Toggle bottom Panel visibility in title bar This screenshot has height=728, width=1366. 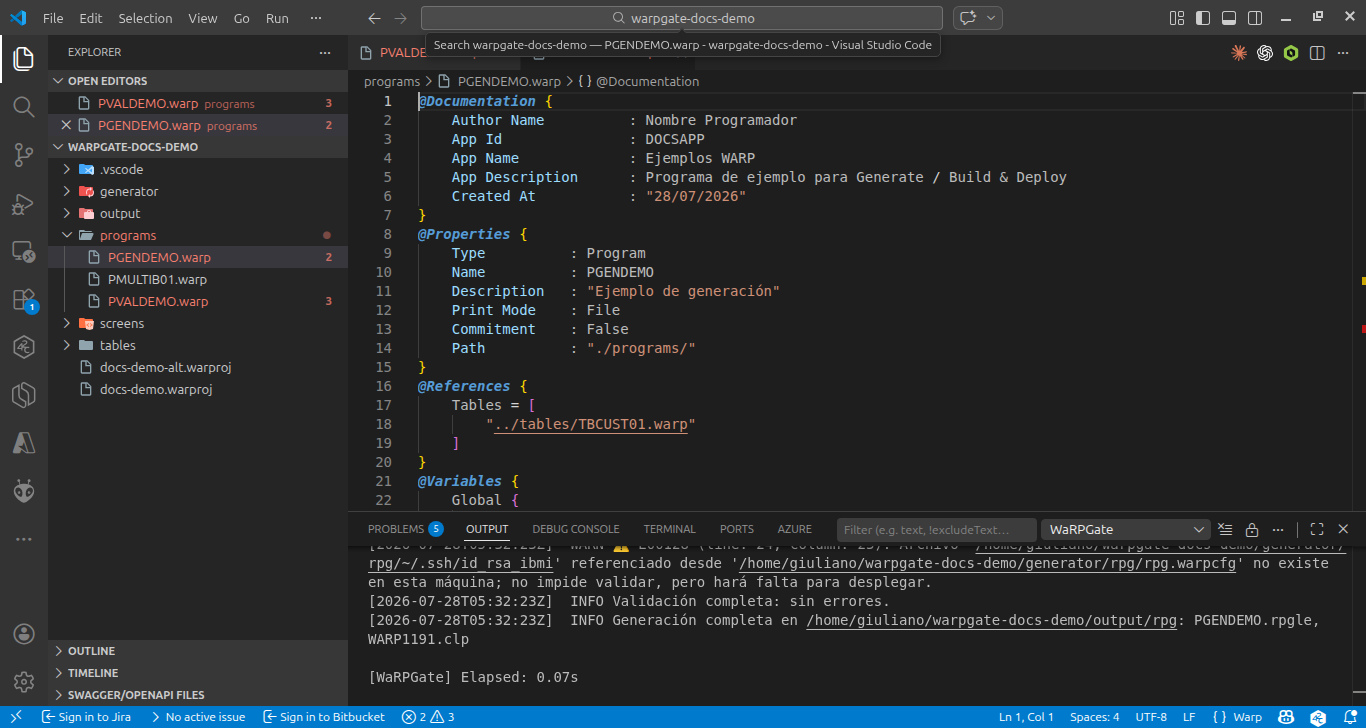(1229, 18)
